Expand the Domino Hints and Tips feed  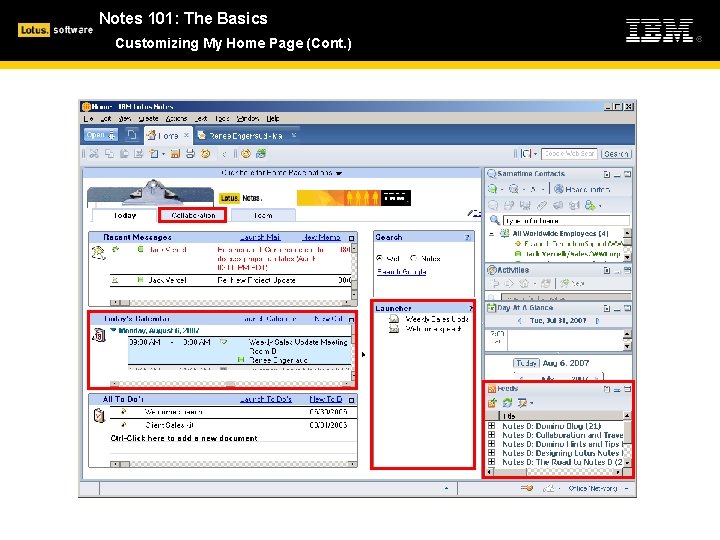[491, 444]
